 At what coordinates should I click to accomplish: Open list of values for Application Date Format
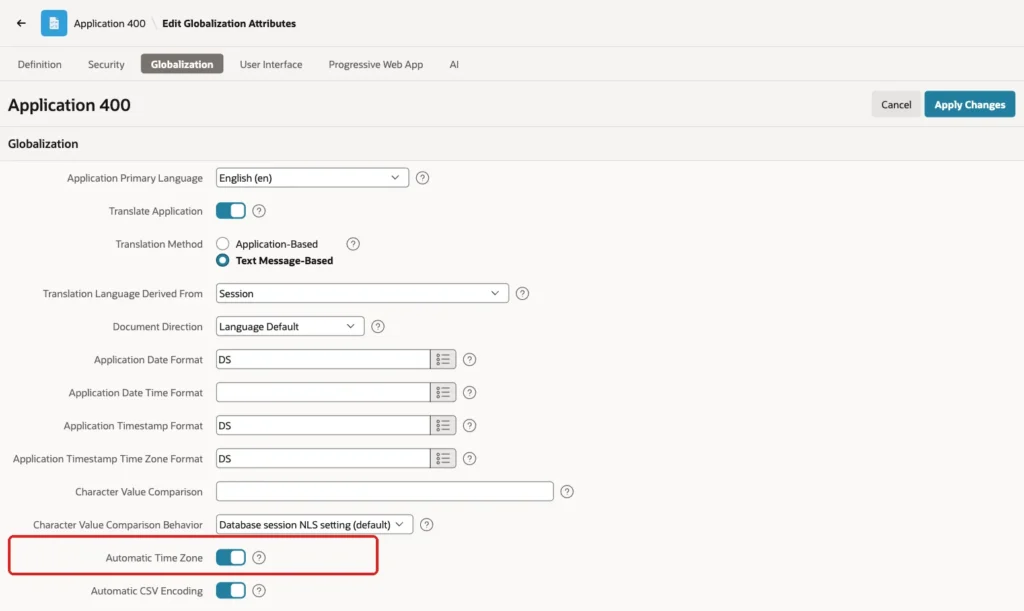(443, 359)
